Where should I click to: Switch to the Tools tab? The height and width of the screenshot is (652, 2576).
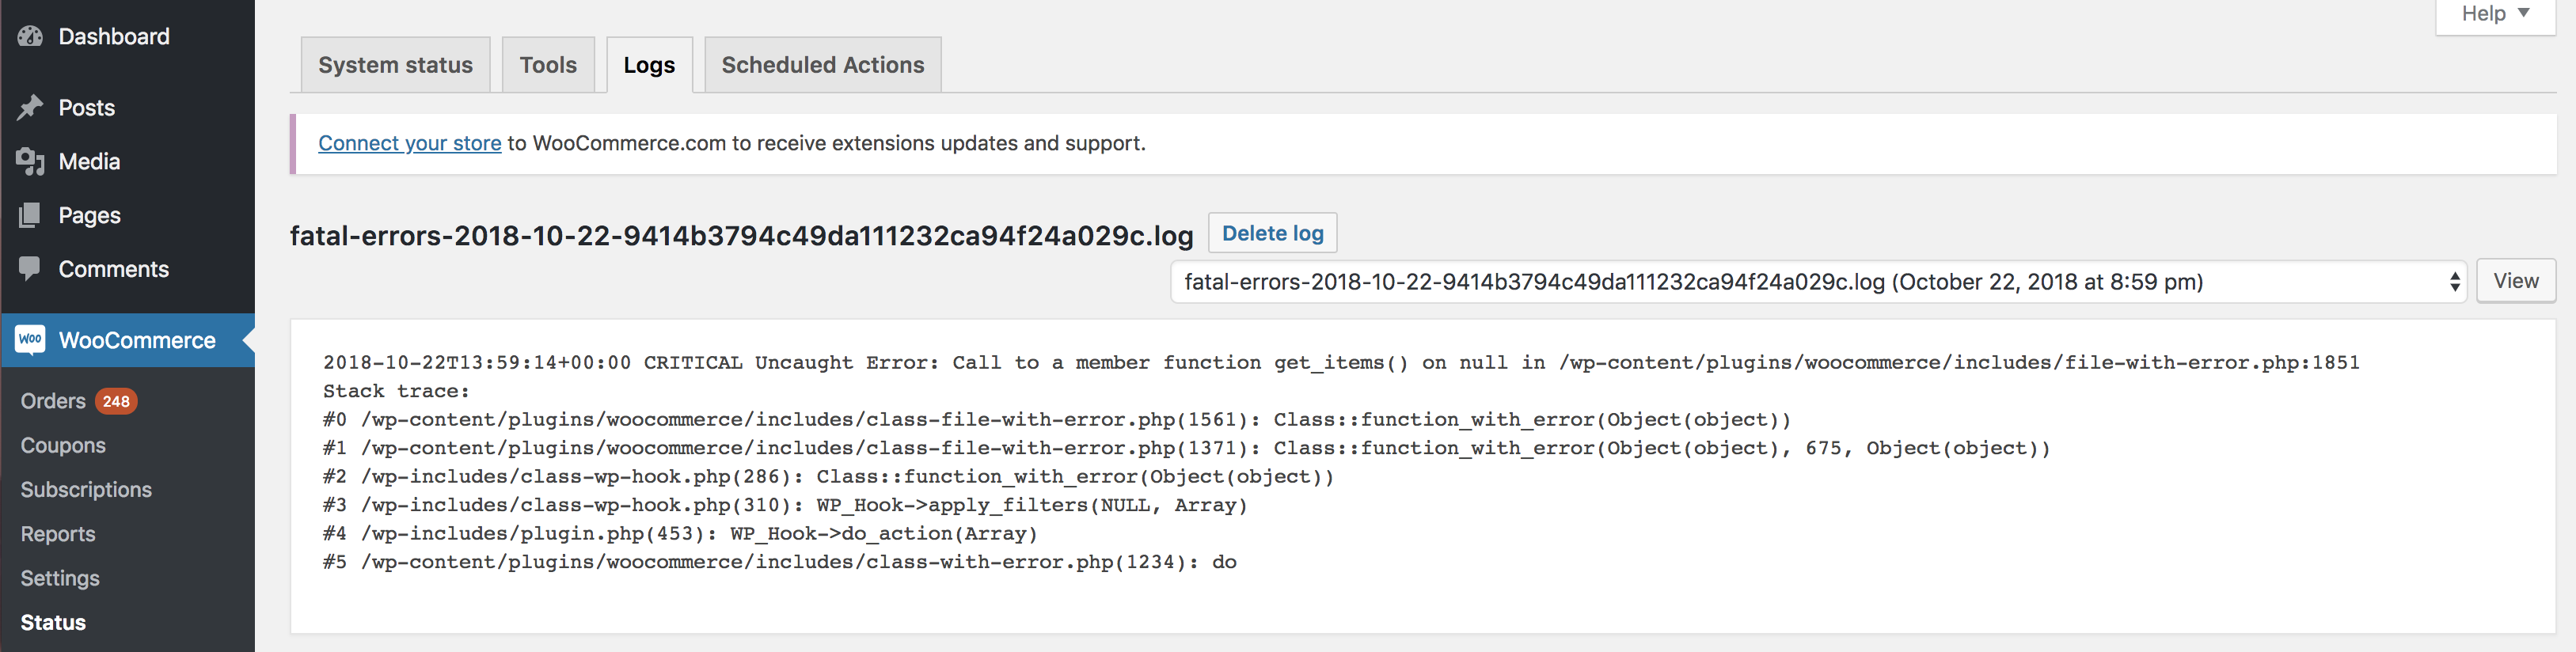548,65
